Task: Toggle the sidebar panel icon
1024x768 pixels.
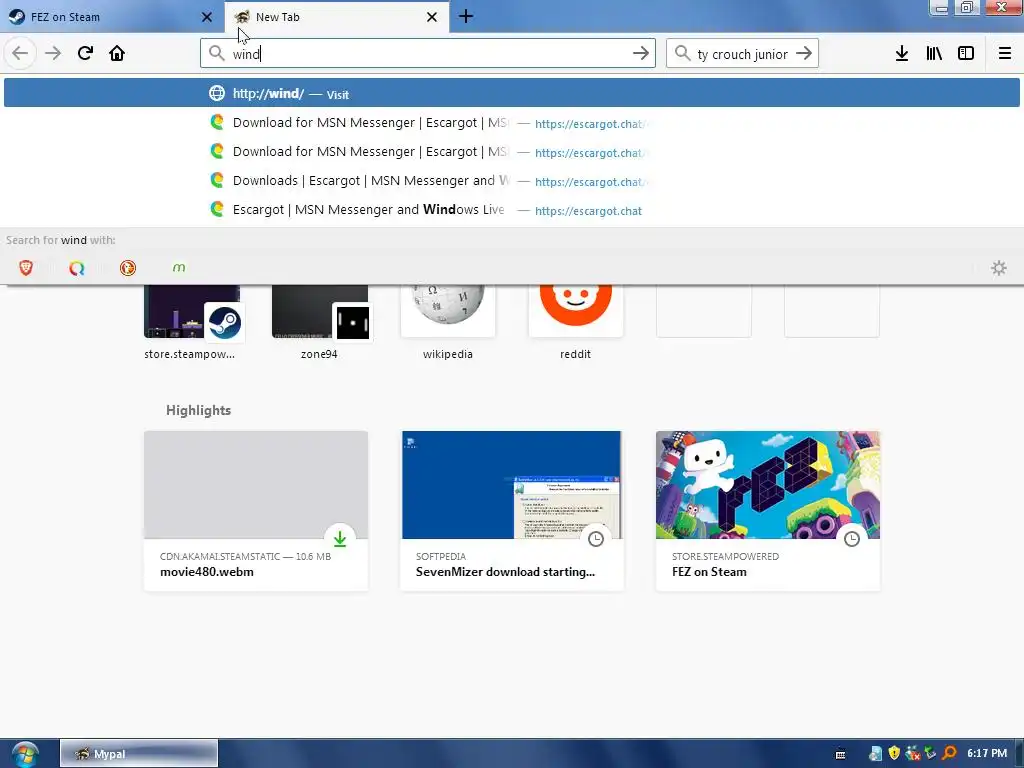Action: 966,54
